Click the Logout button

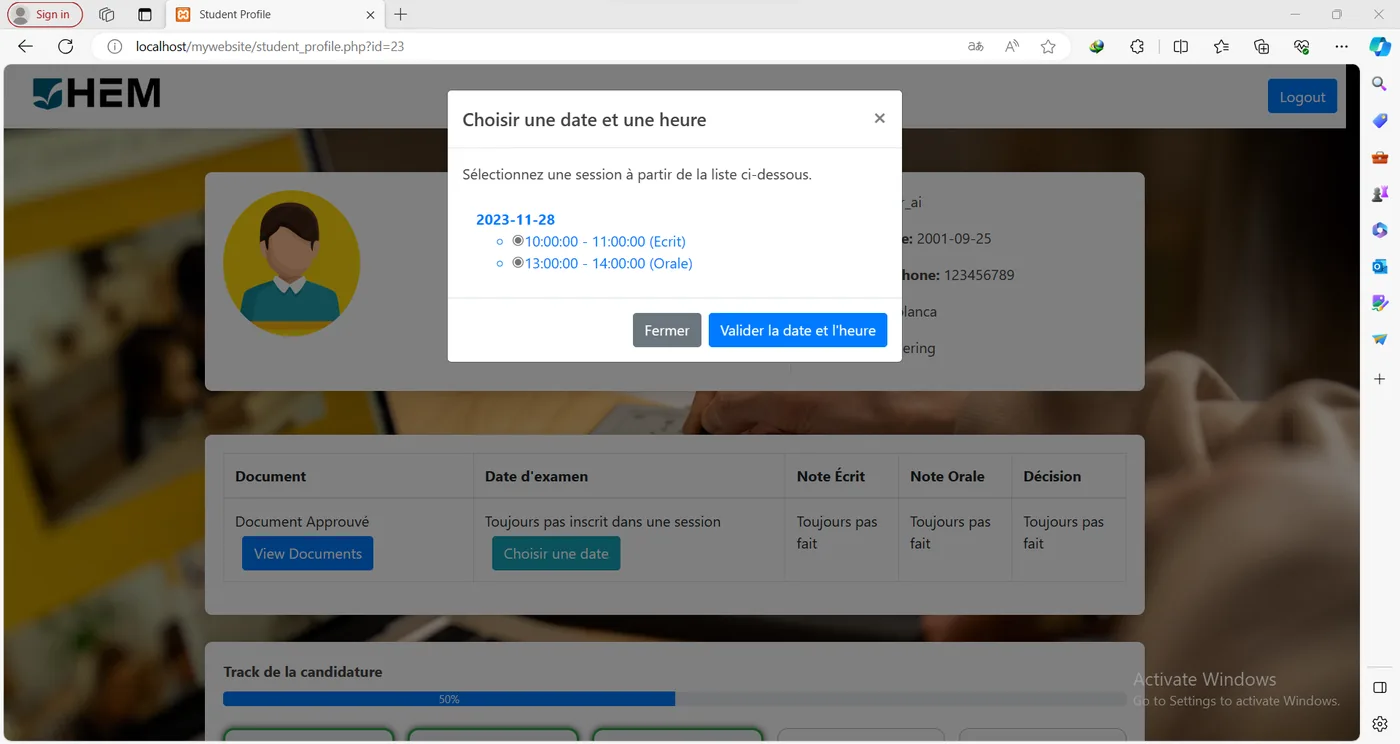pos(1302,97)
